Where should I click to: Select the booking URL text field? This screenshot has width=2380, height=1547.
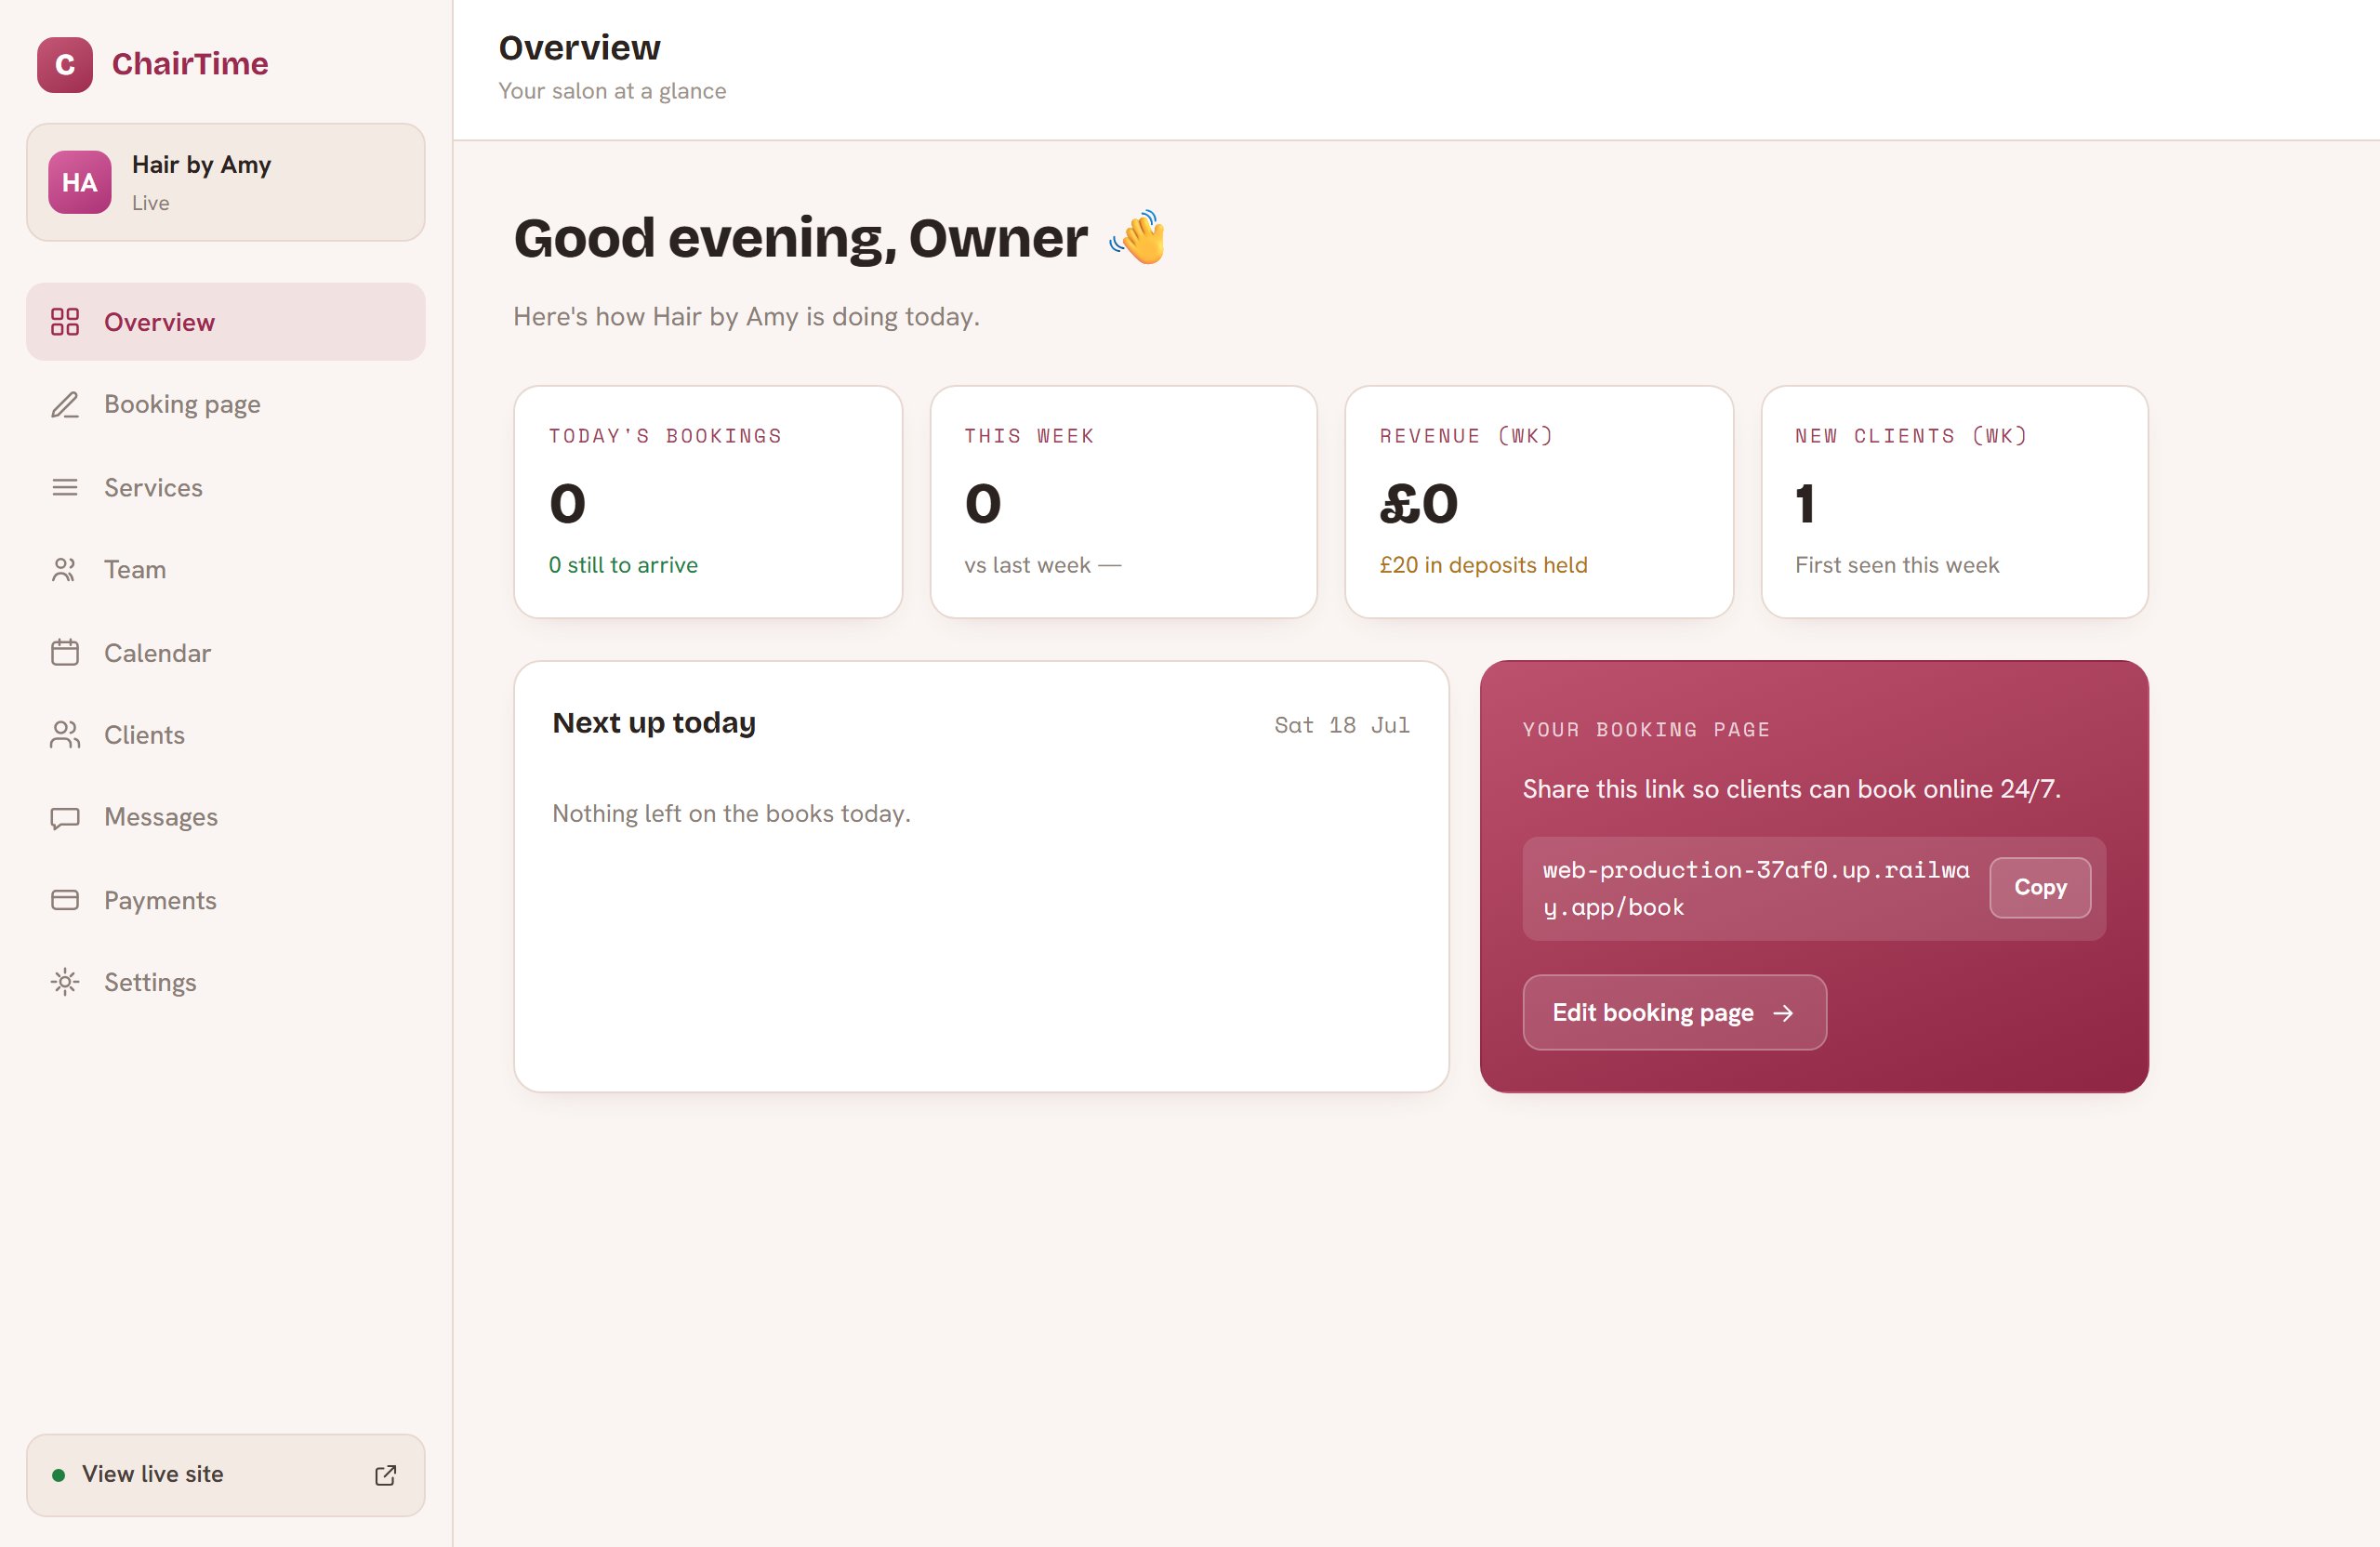[1756, 888]
